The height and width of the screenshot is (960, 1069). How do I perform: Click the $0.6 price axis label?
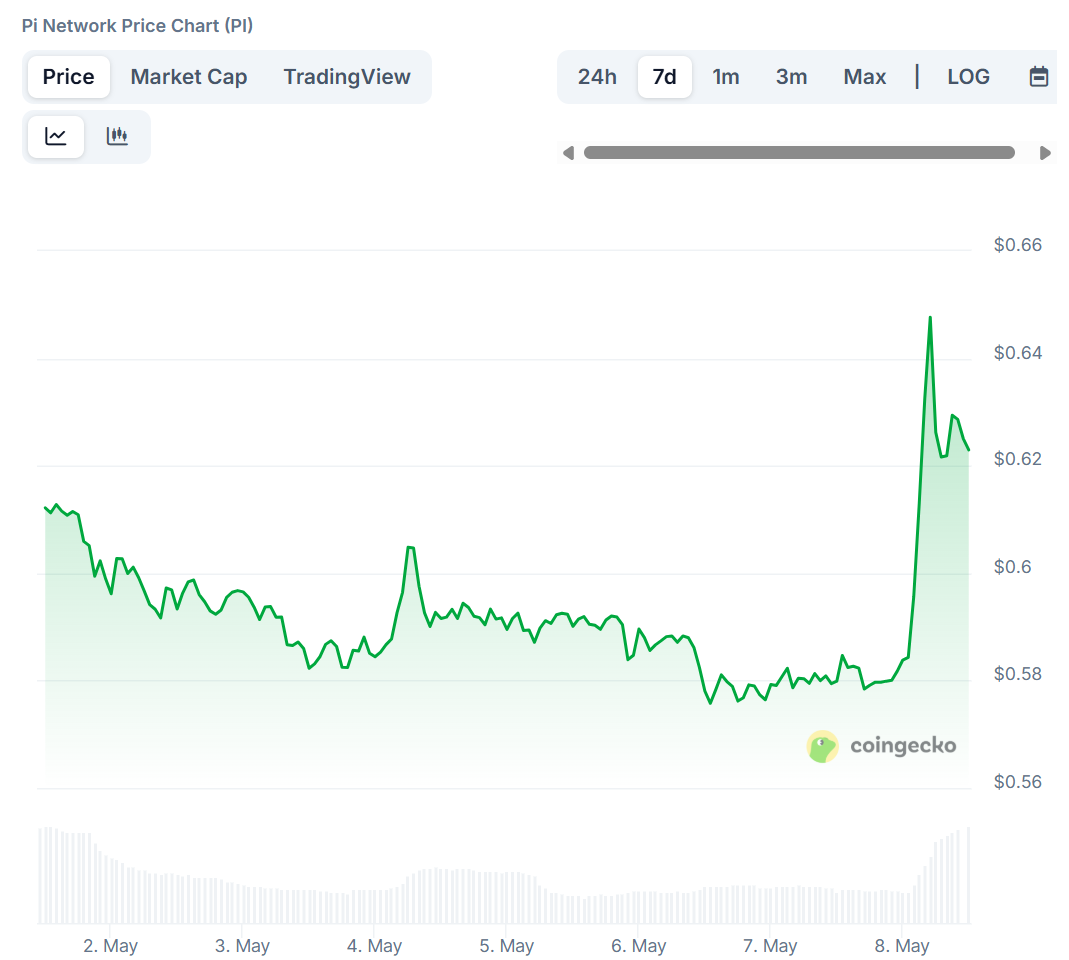(x=1012, y=567)
